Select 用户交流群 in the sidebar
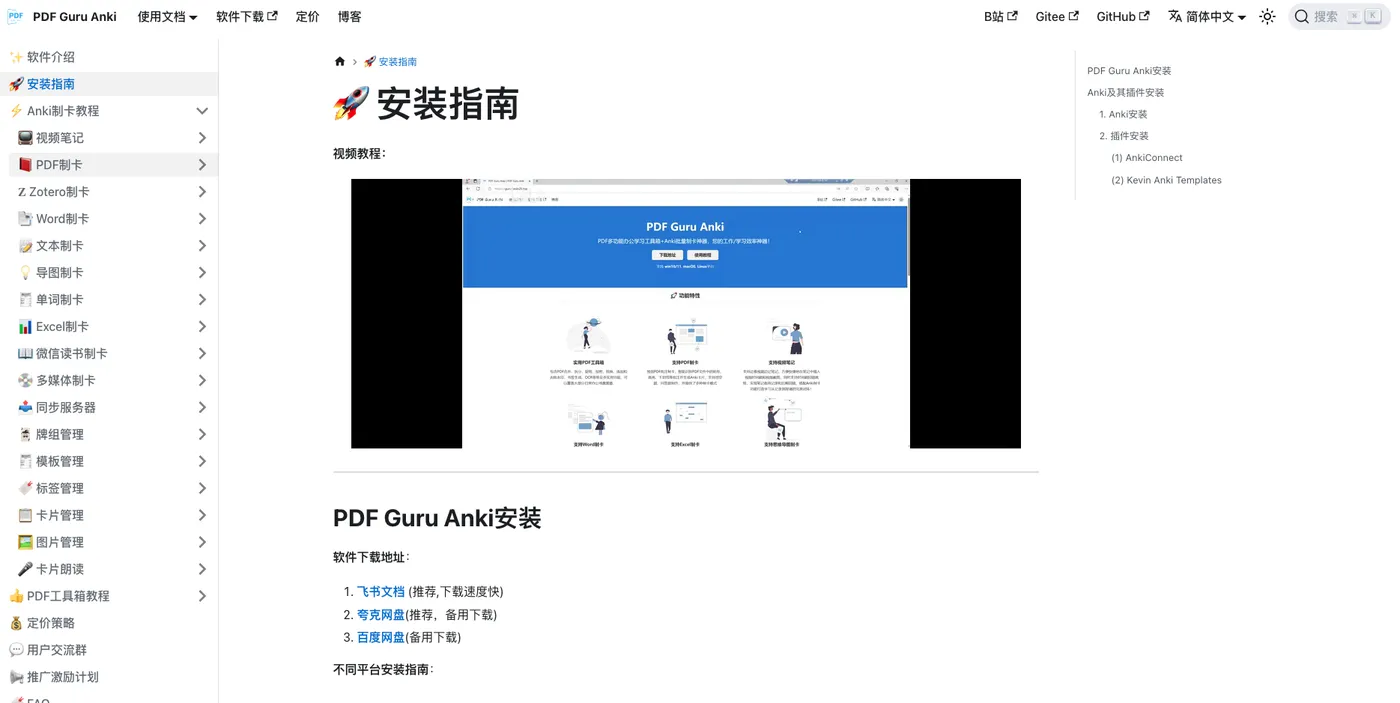Viewport: 1400px width, 703px height. (57, 650)
